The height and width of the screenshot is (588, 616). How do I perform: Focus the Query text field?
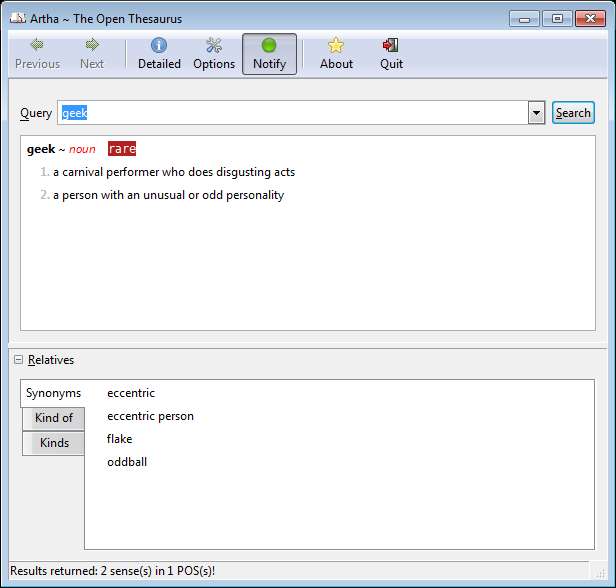tap(293, 113)
